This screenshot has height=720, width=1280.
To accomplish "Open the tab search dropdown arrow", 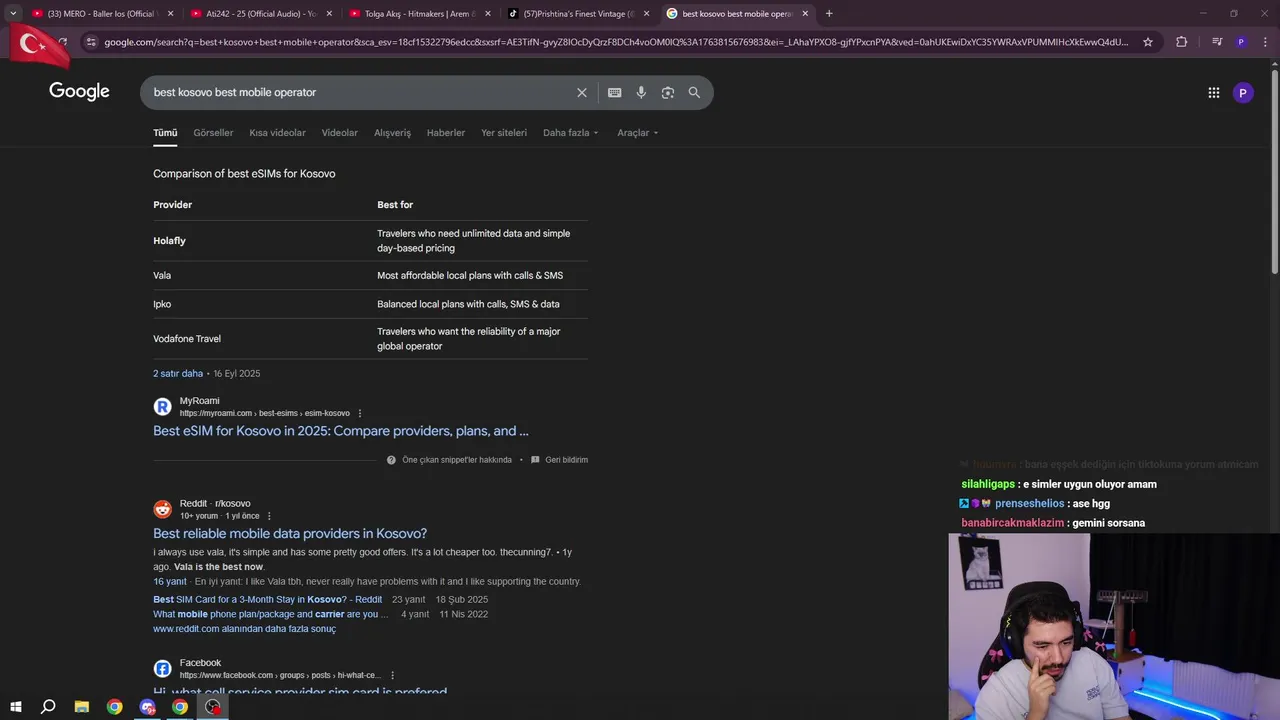I will tap(13, 14).
